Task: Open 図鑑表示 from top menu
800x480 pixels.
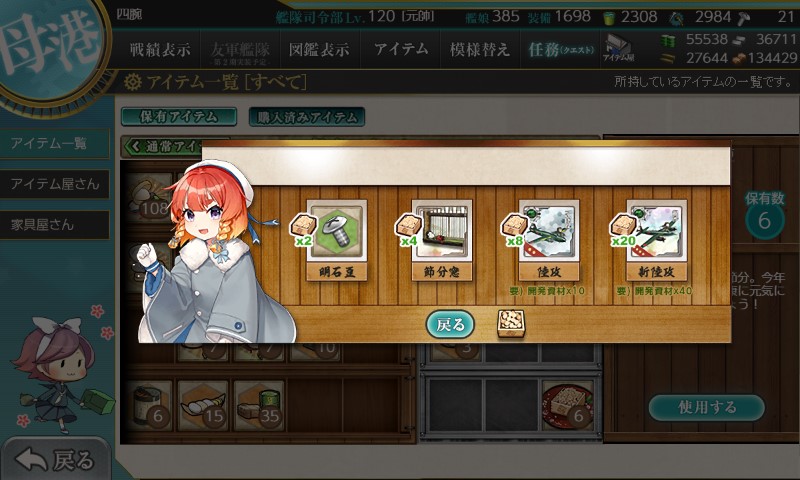Action: click(x=319, y=49)
